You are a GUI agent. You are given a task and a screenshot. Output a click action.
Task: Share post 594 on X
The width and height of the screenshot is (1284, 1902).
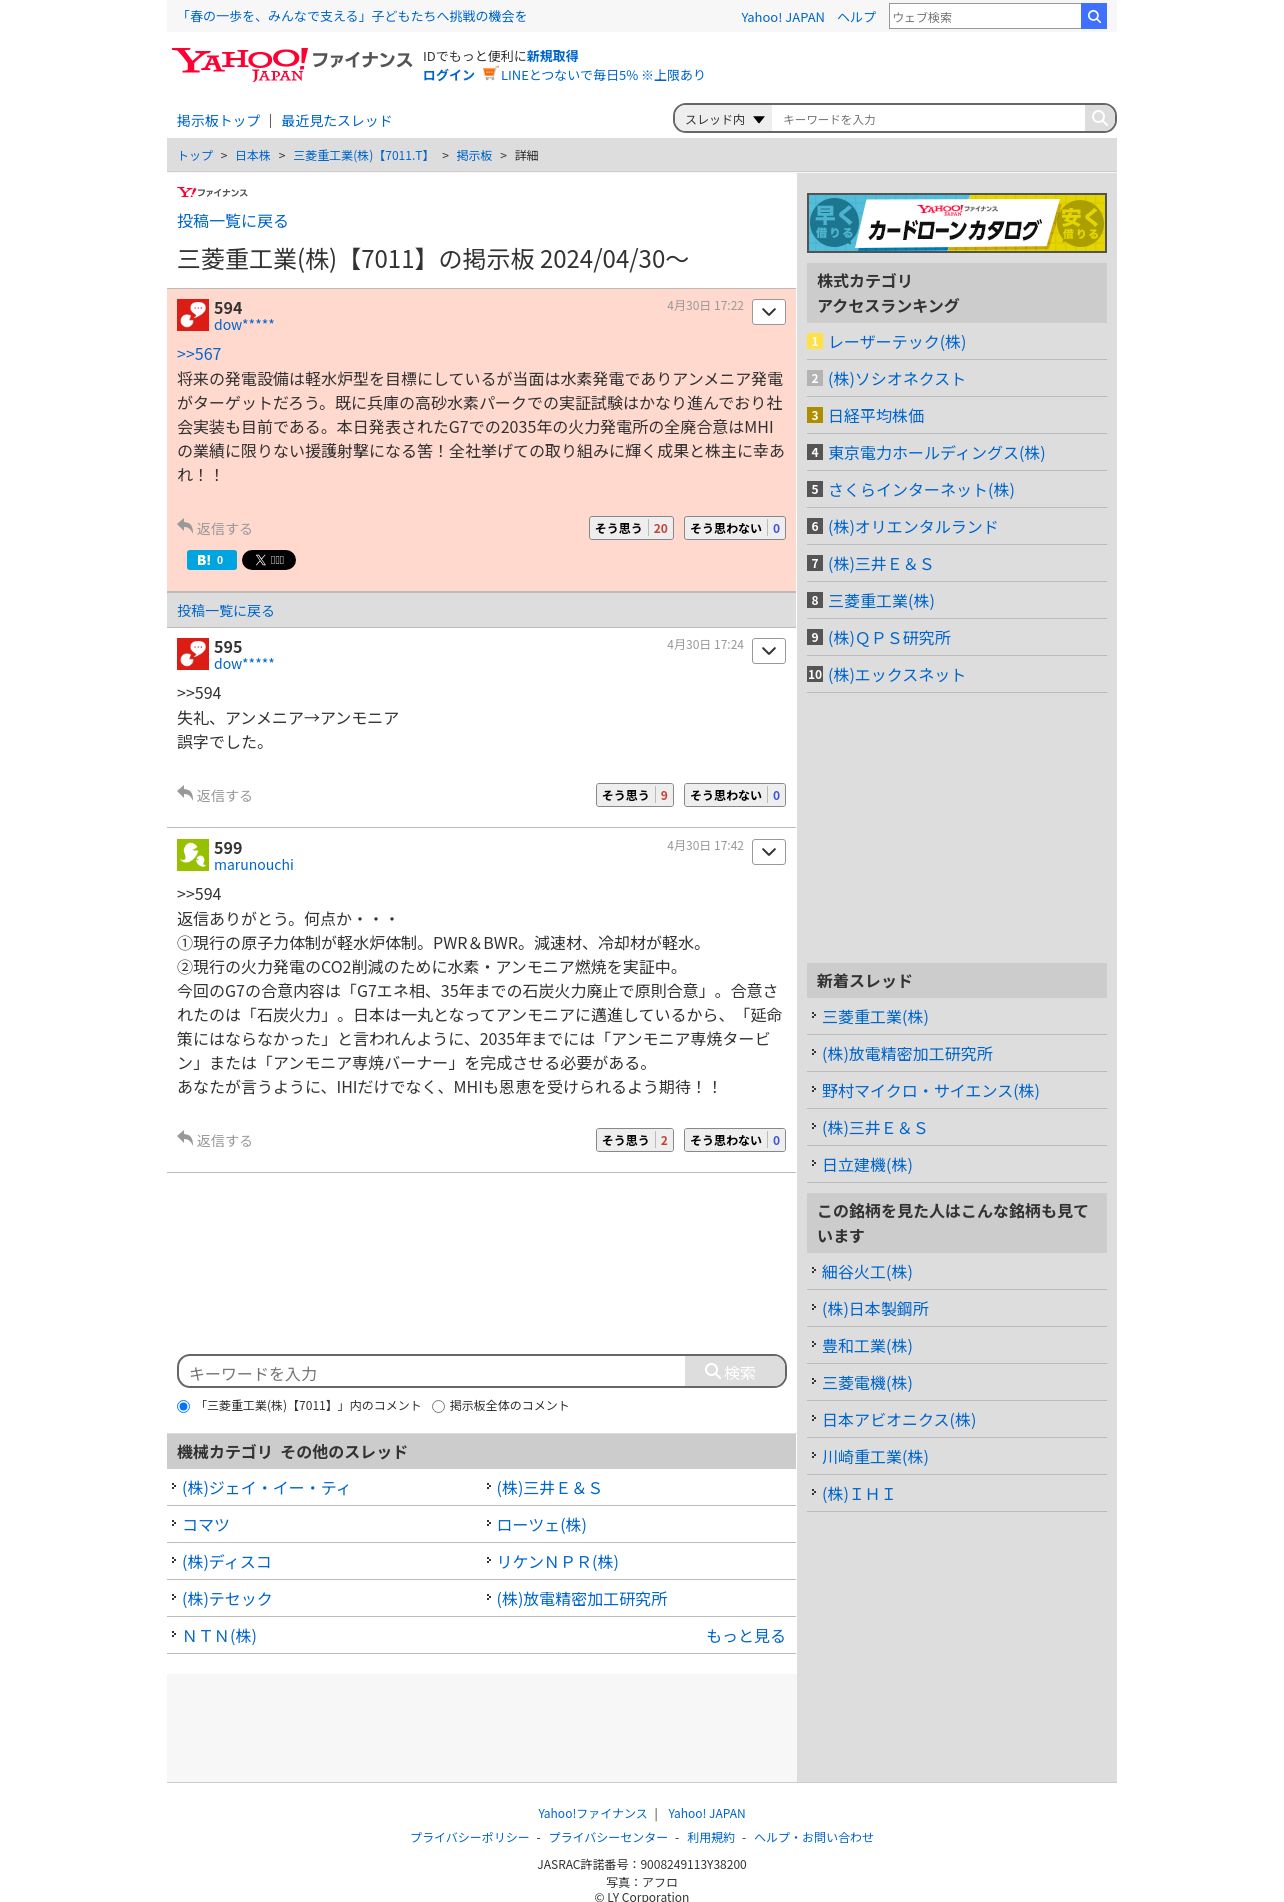[269, 560]
